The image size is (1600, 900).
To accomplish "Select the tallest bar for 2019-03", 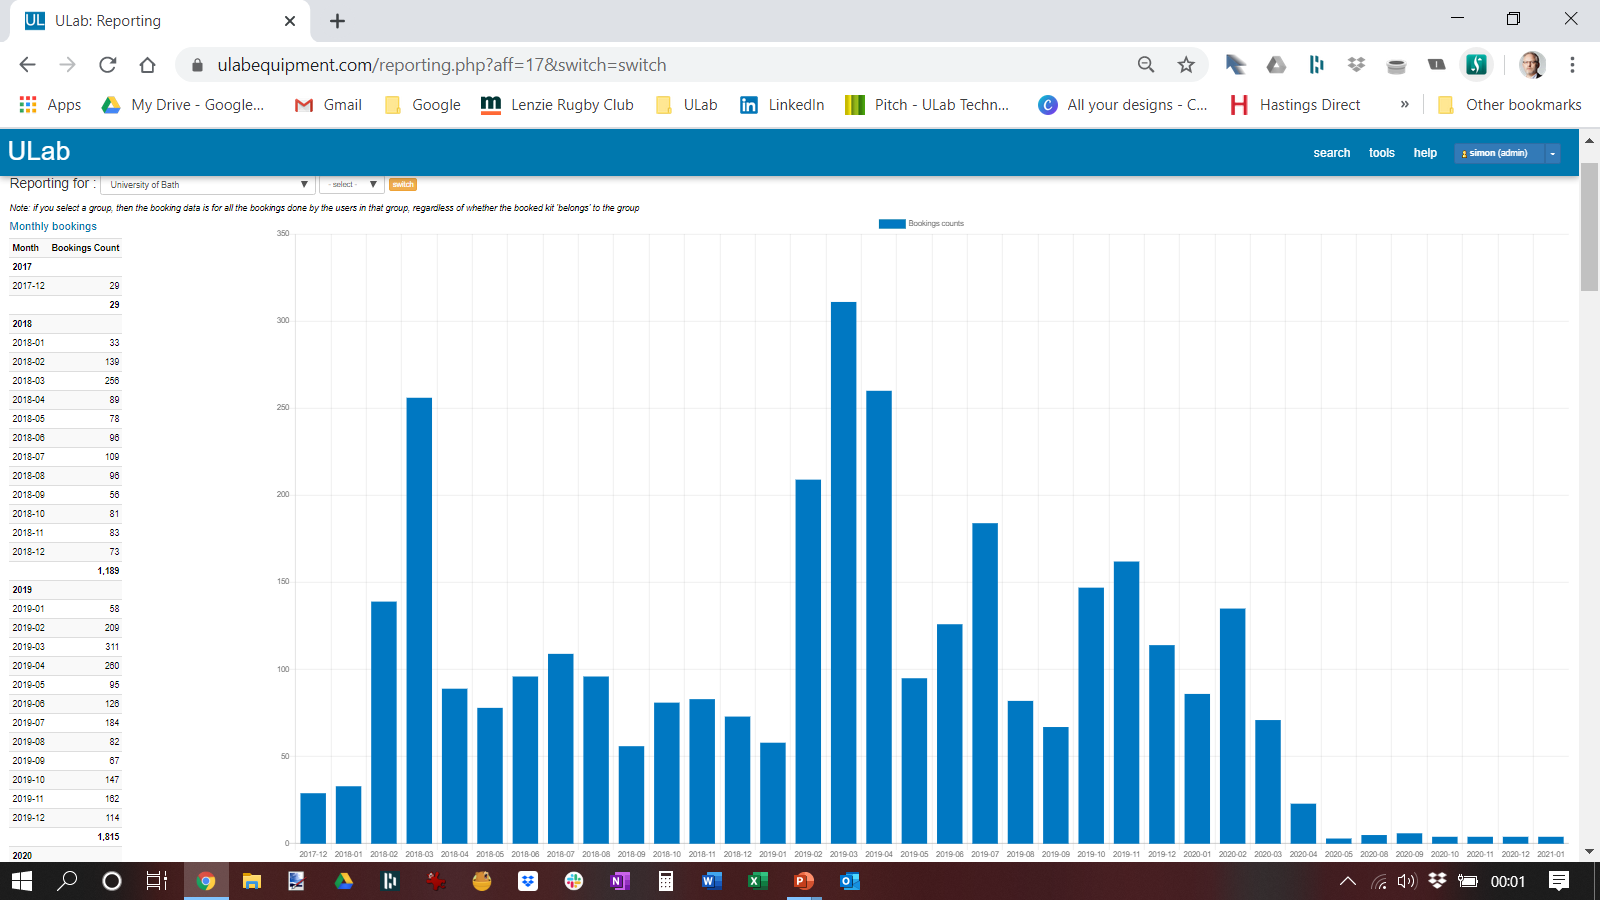I will pyautogui.click(x=843, y=570).
